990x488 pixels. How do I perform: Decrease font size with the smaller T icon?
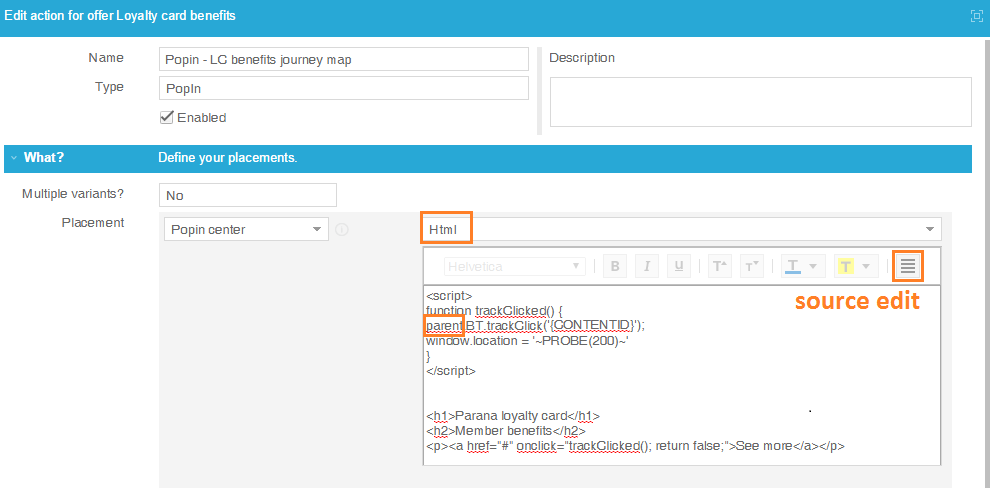(750, 266)
